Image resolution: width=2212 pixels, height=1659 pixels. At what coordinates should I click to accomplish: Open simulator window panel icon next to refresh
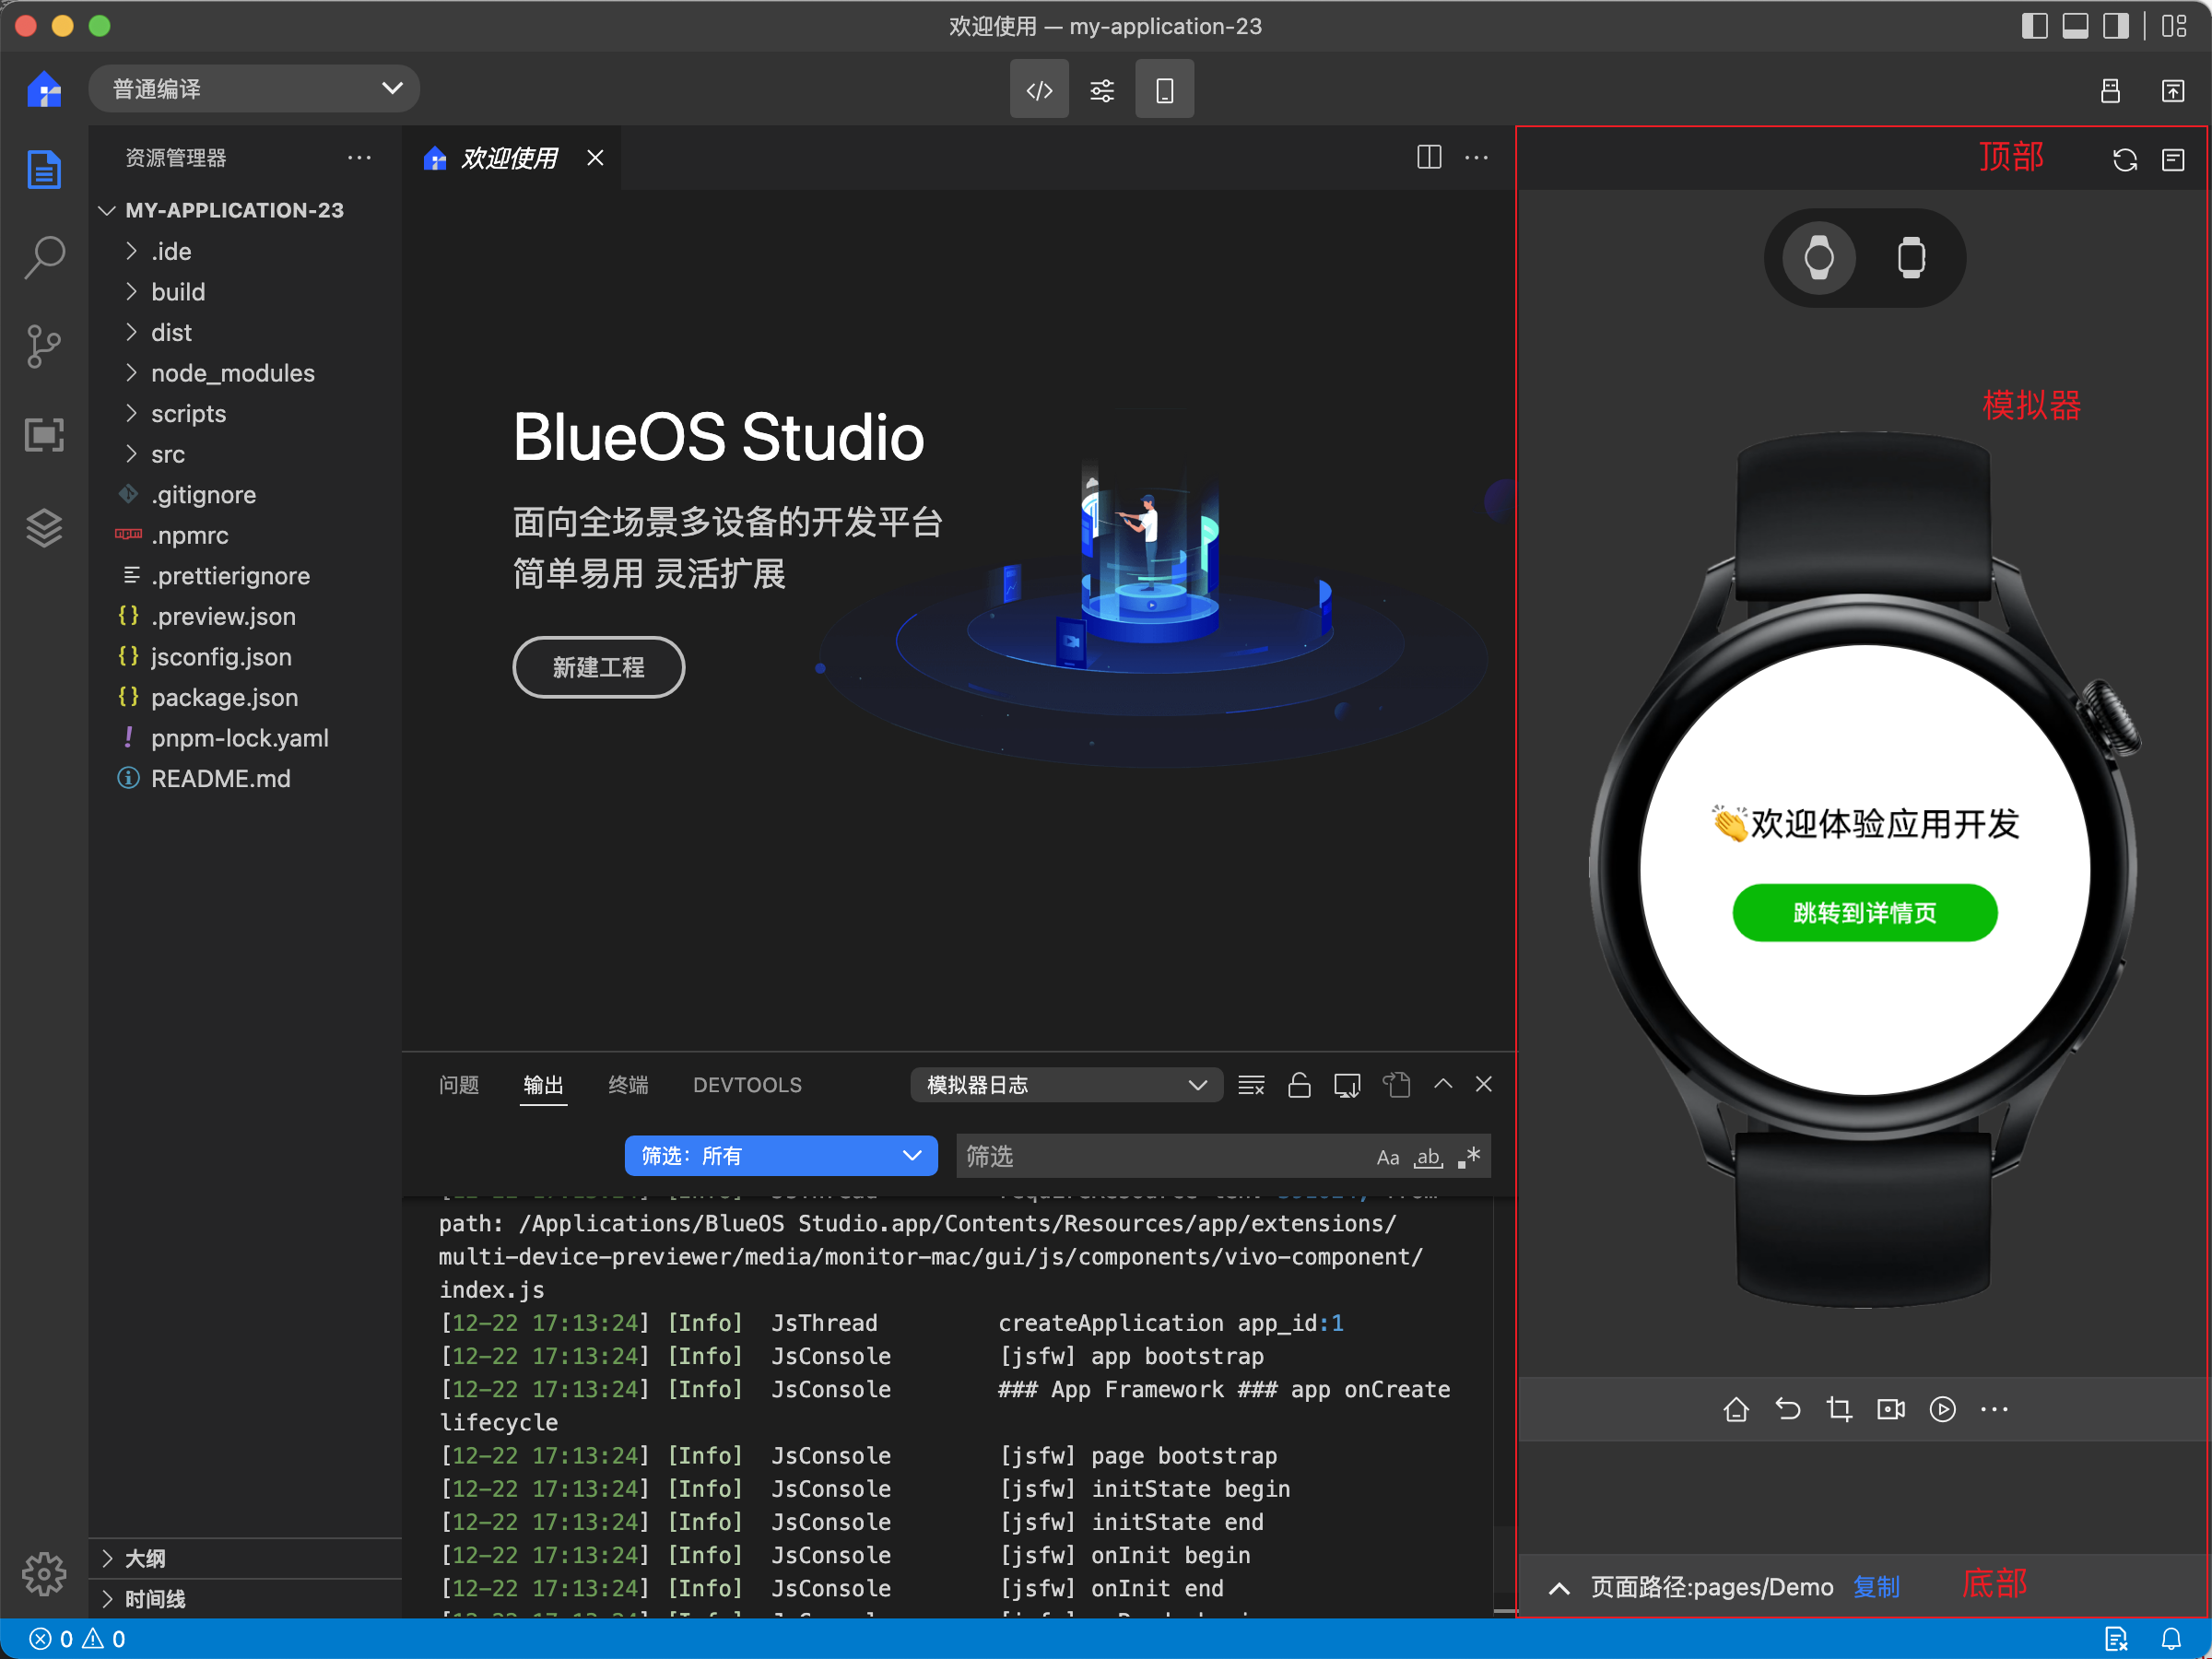2173,160
